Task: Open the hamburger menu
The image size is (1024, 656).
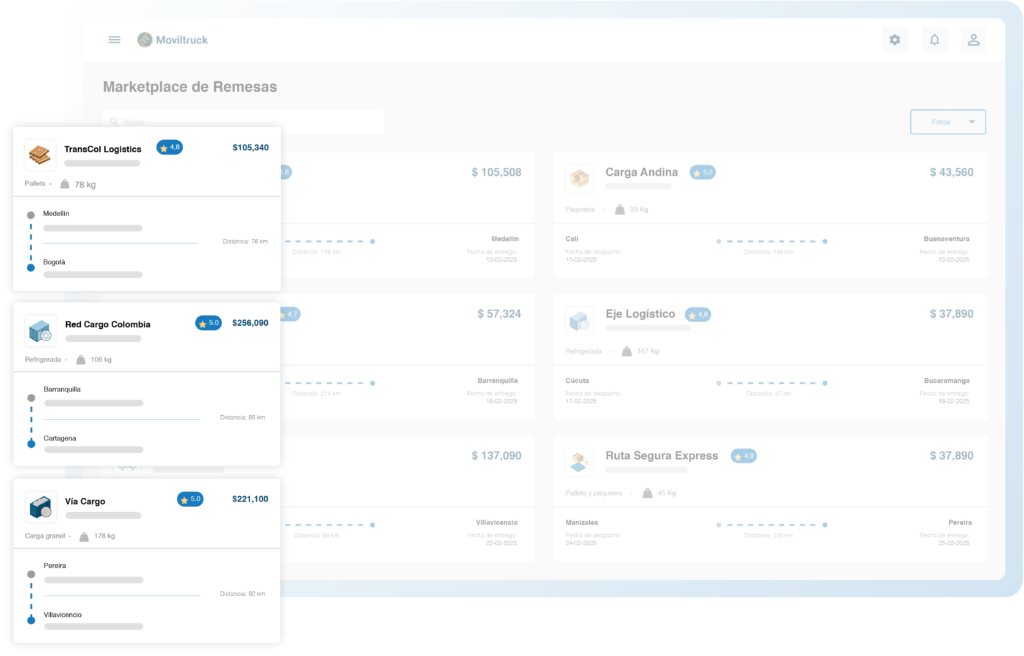Action: click(x=114, y=40)
